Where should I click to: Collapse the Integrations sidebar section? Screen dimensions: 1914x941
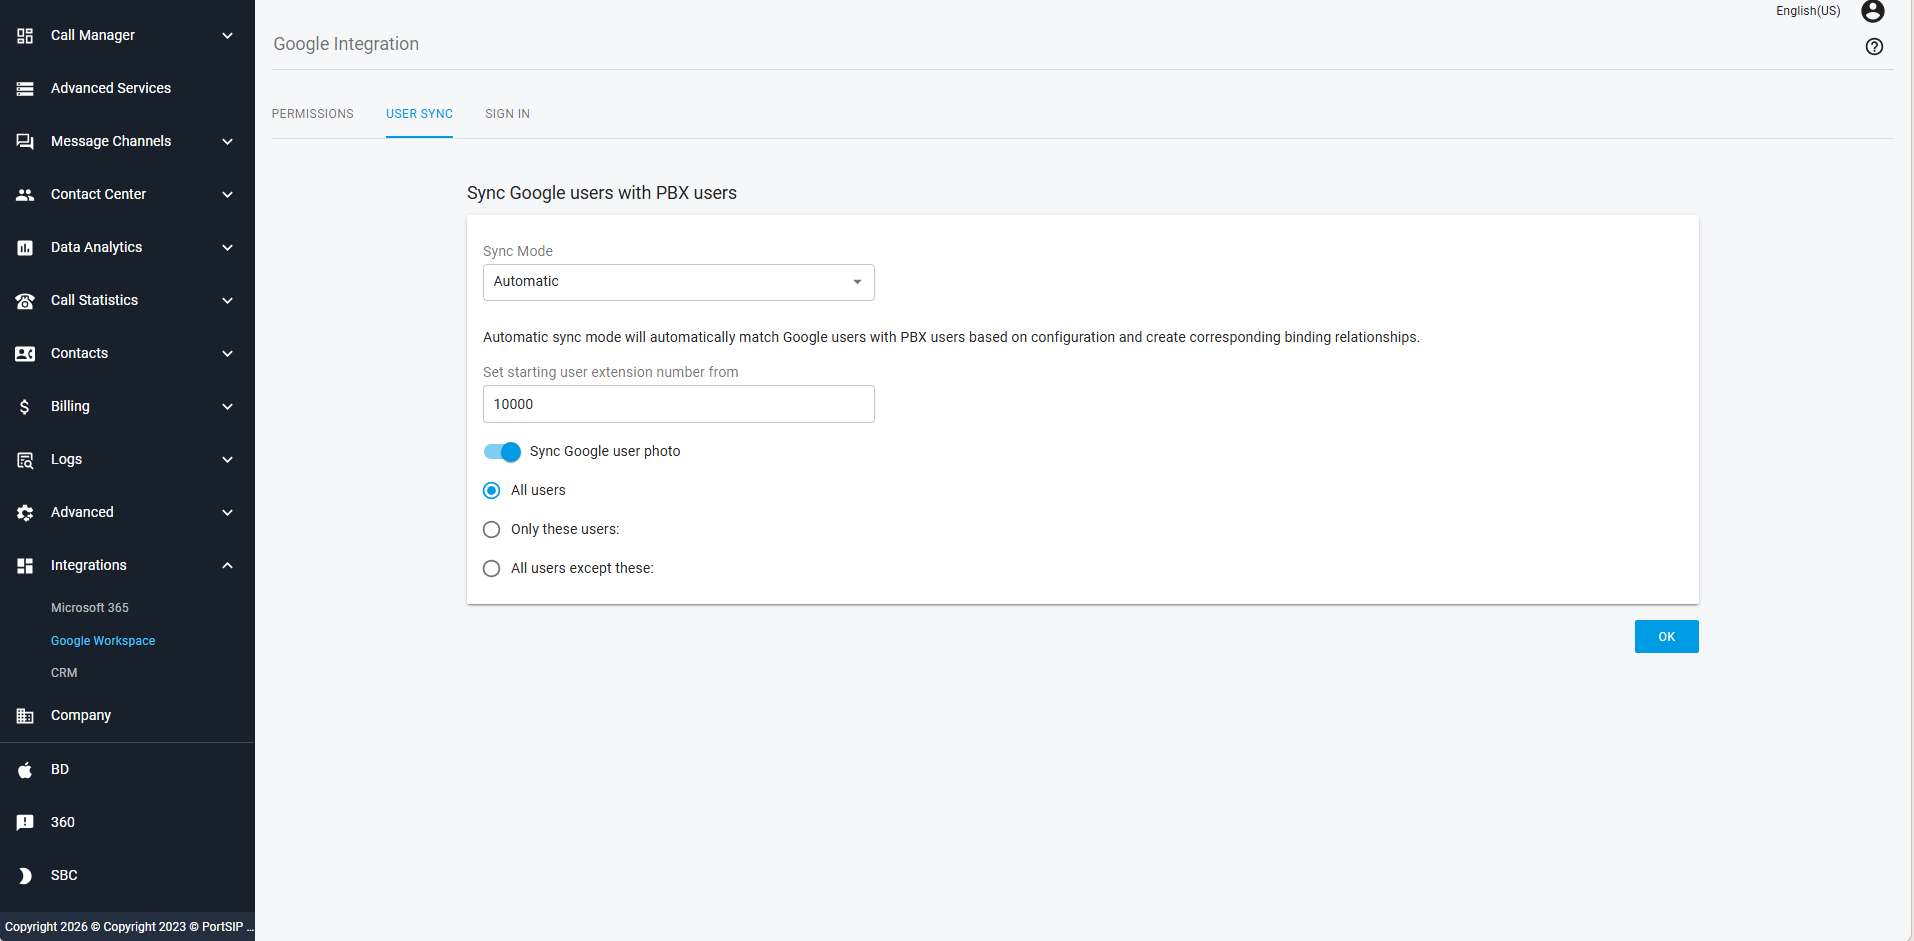click(x=227, y=566)
